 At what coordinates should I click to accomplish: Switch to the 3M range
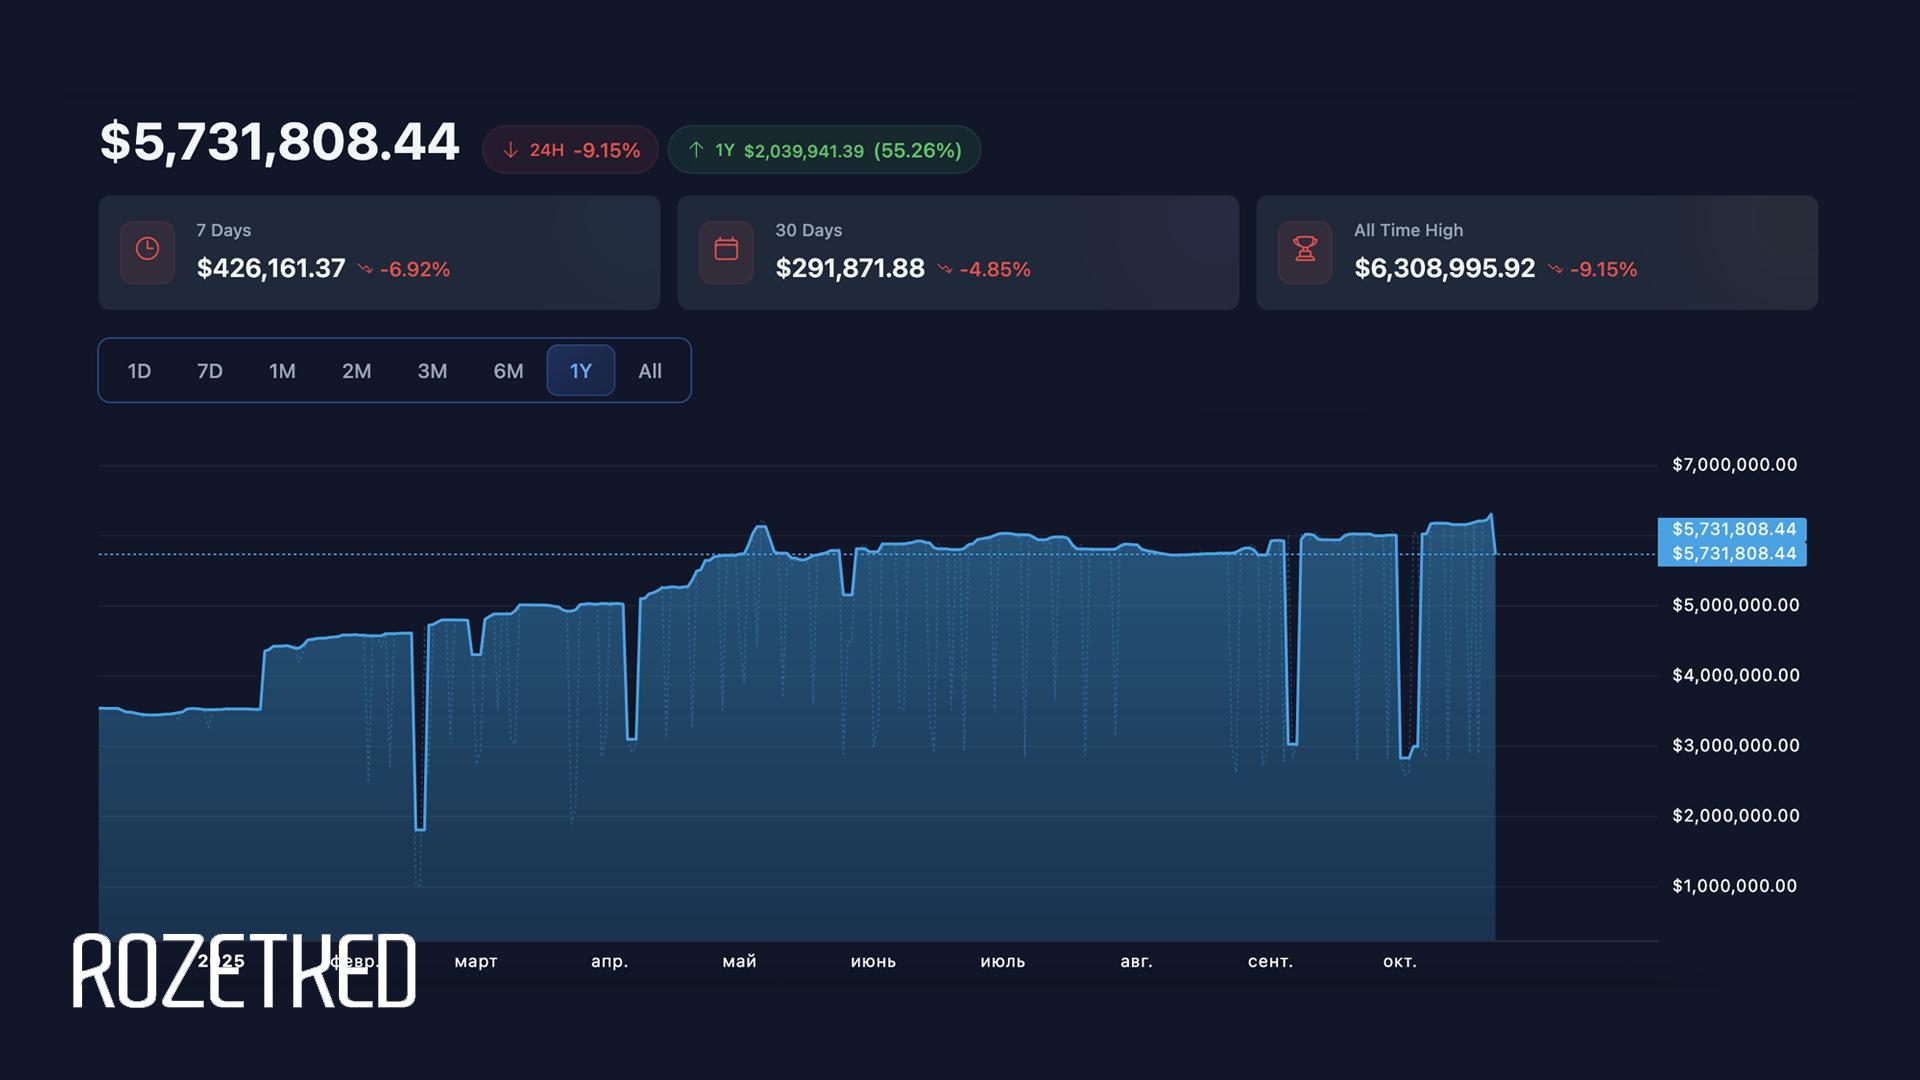432,371
